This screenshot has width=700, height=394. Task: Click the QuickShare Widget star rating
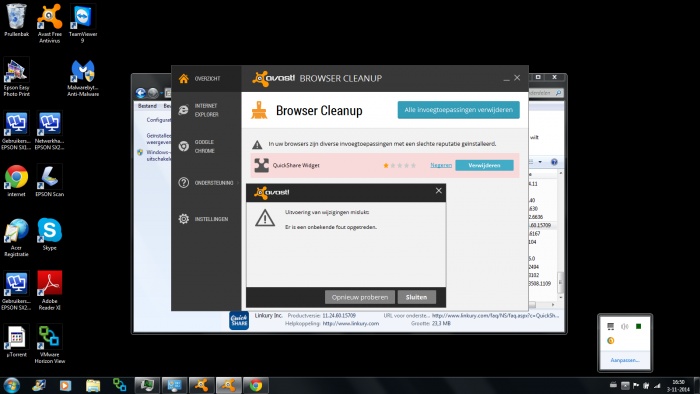point(400,166)
